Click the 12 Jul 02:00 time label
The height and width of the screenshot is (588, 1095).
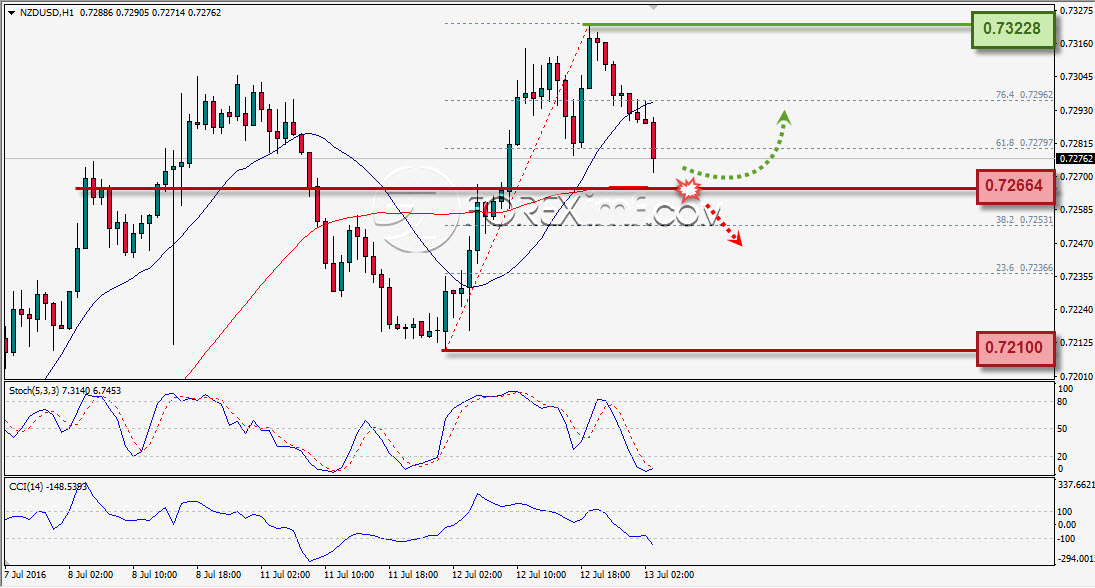477,575
